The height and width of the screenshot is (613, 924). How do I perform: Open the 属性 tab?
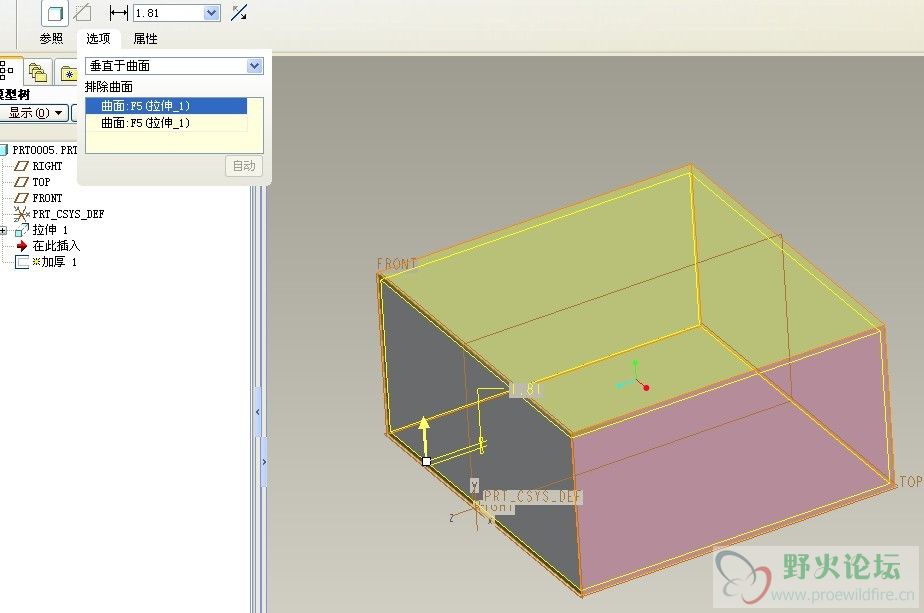(146, 39)
